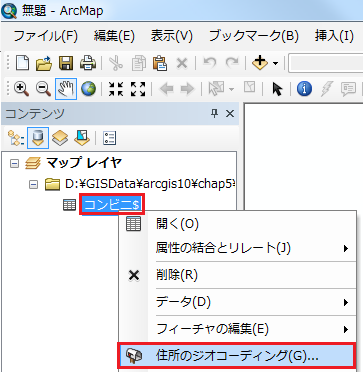Toggle List By Source view
The image size is (363, 372).
click(x=38, y=137)
